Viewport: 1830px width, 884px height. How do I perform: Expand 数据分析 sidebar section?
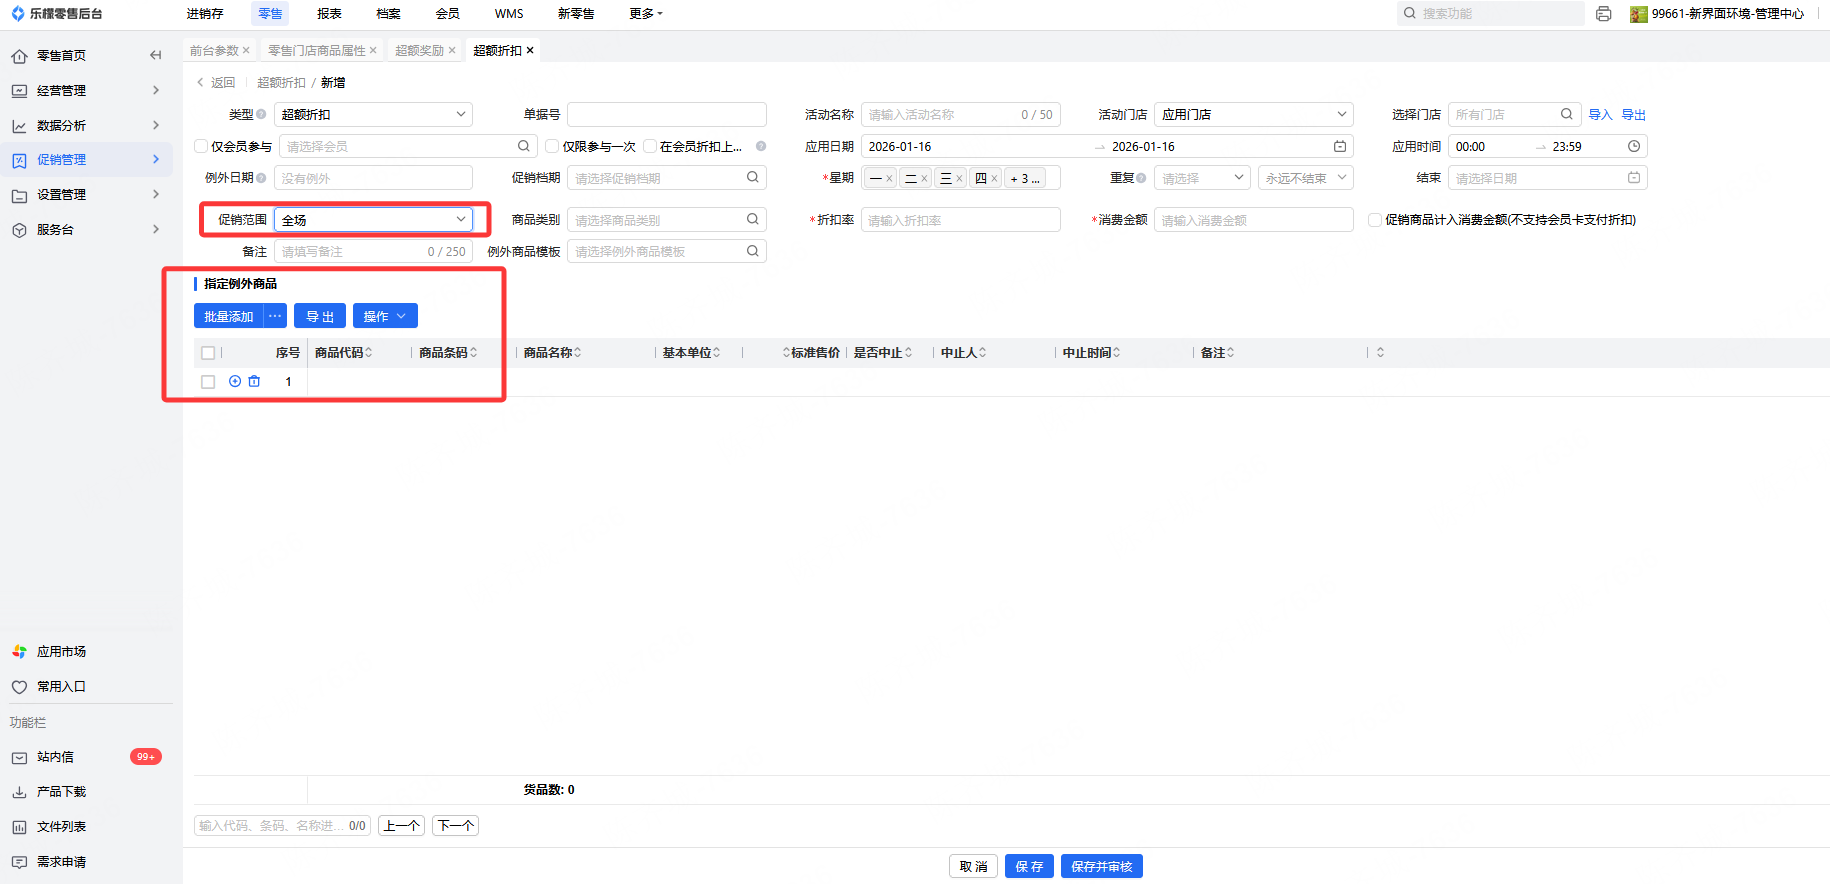point(86,125)
